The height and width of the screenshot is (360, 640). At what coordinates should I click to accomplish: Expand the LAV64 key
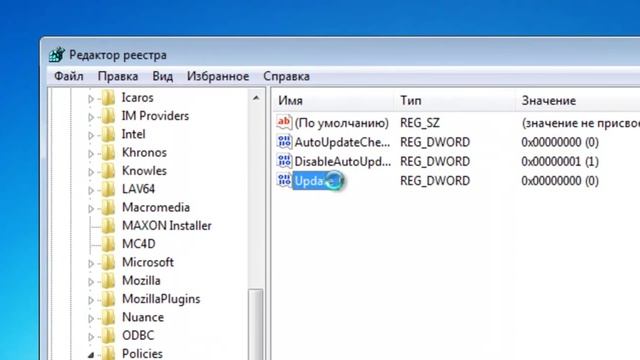click(x=91, y=190)
